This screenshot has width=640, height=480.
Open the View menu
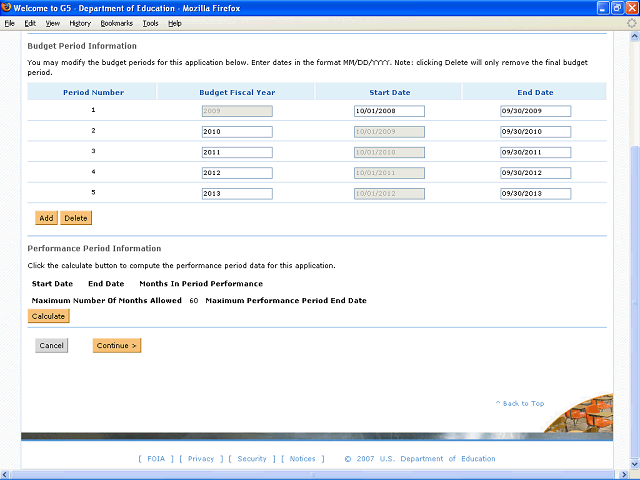pos(53,24)
